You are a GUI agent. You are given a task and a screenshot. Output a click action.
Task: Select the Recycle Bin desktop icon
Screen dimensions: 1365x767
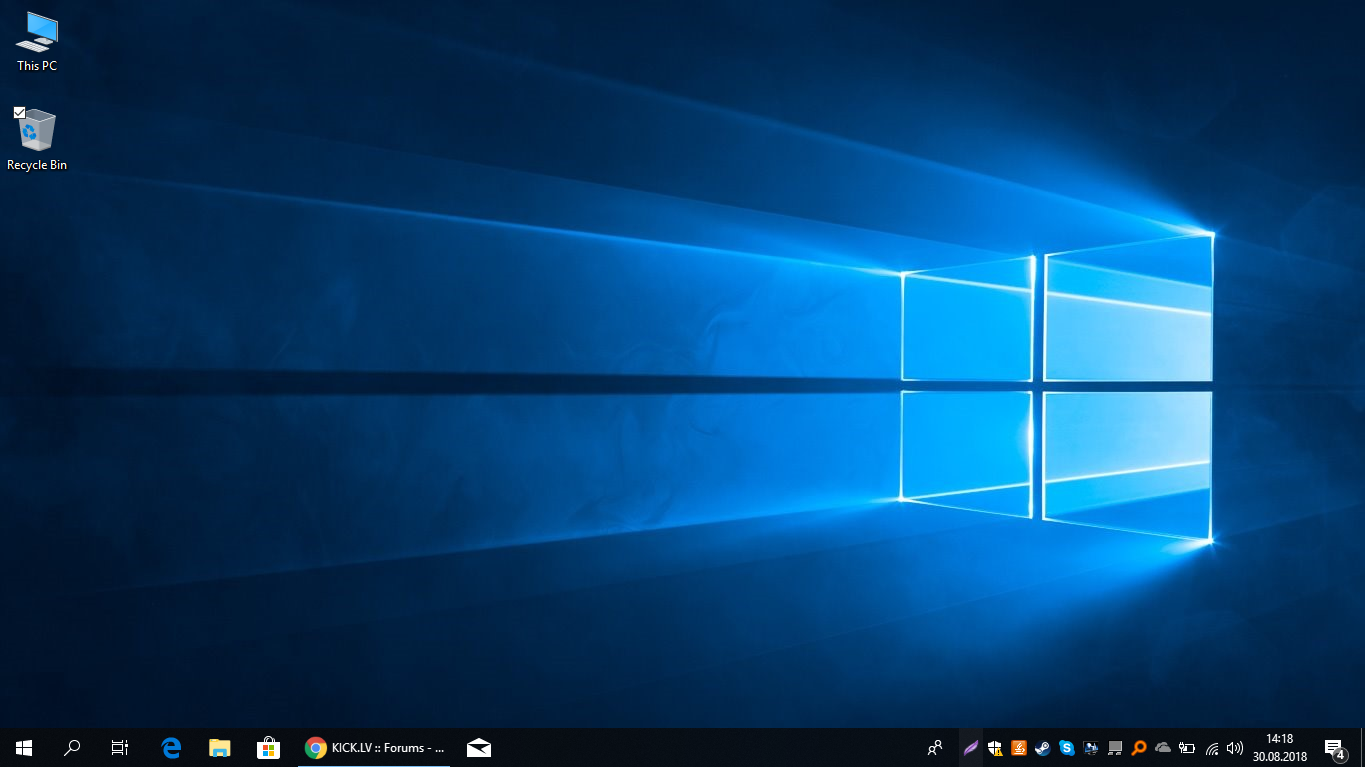coord(37,139)
